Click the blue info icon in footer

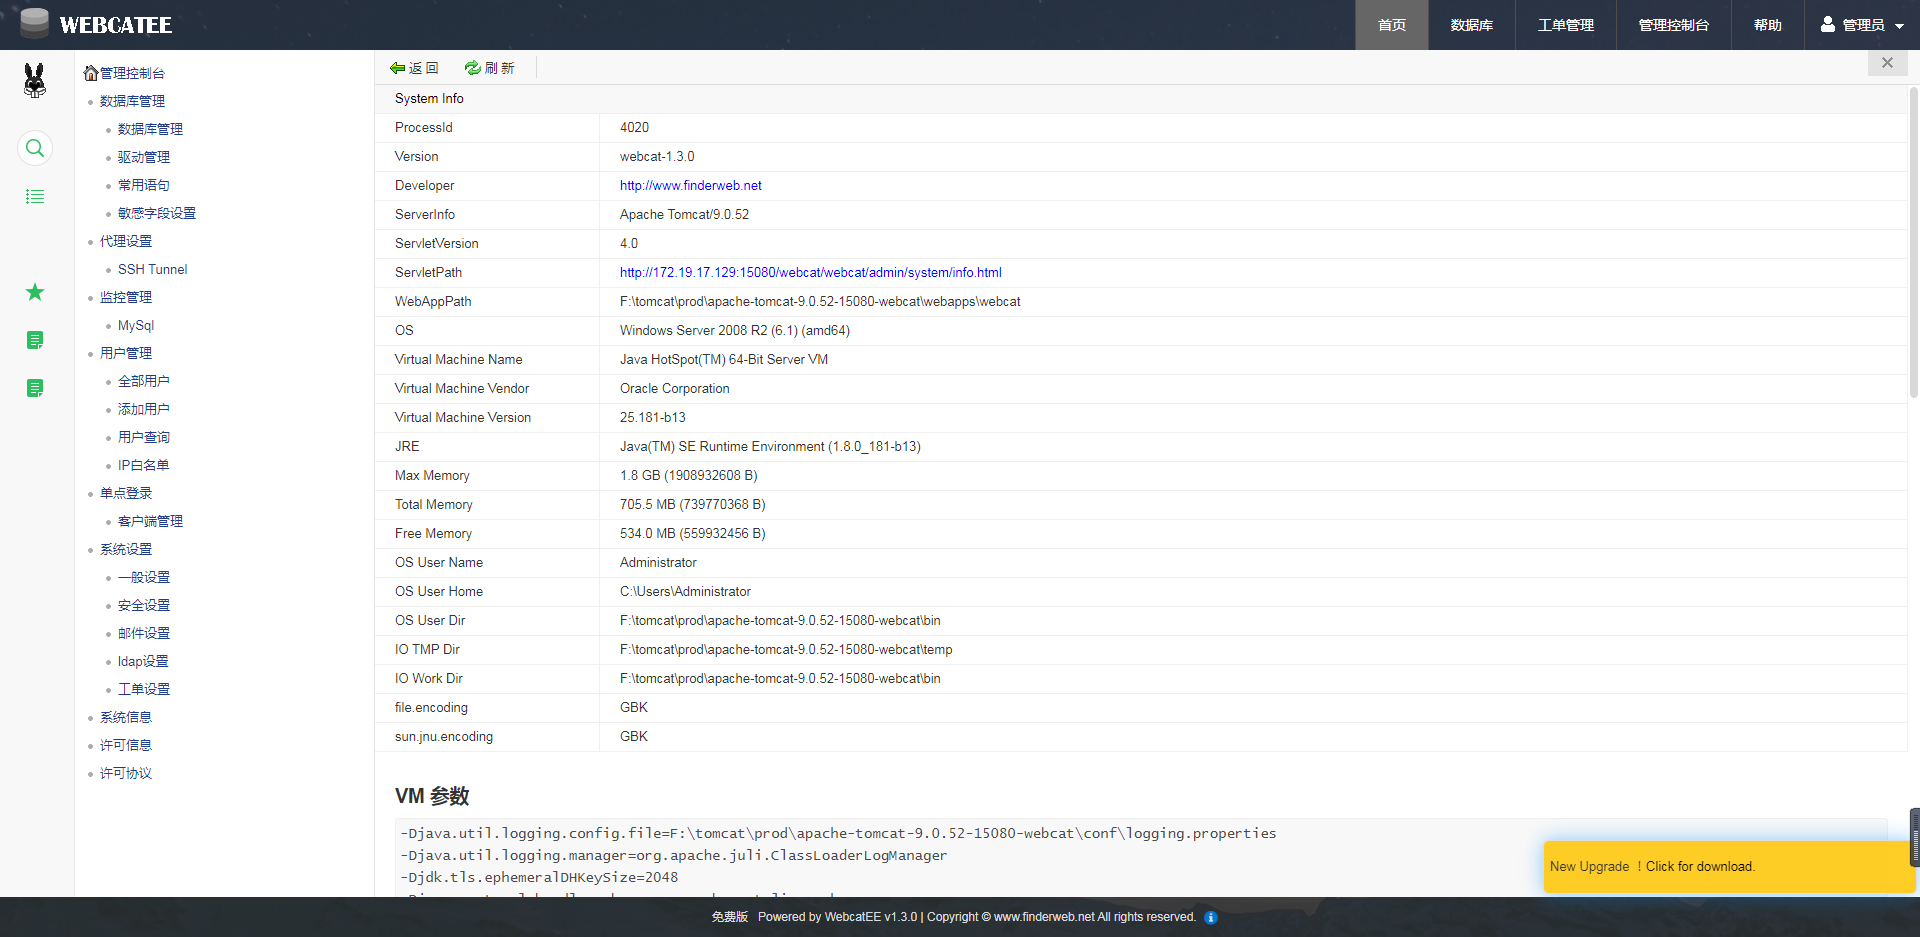pos(1210,917)
